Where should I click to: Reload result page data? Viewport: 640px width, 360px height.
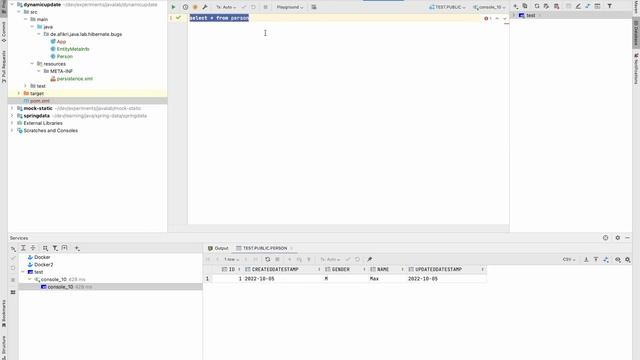pos(267,260)
